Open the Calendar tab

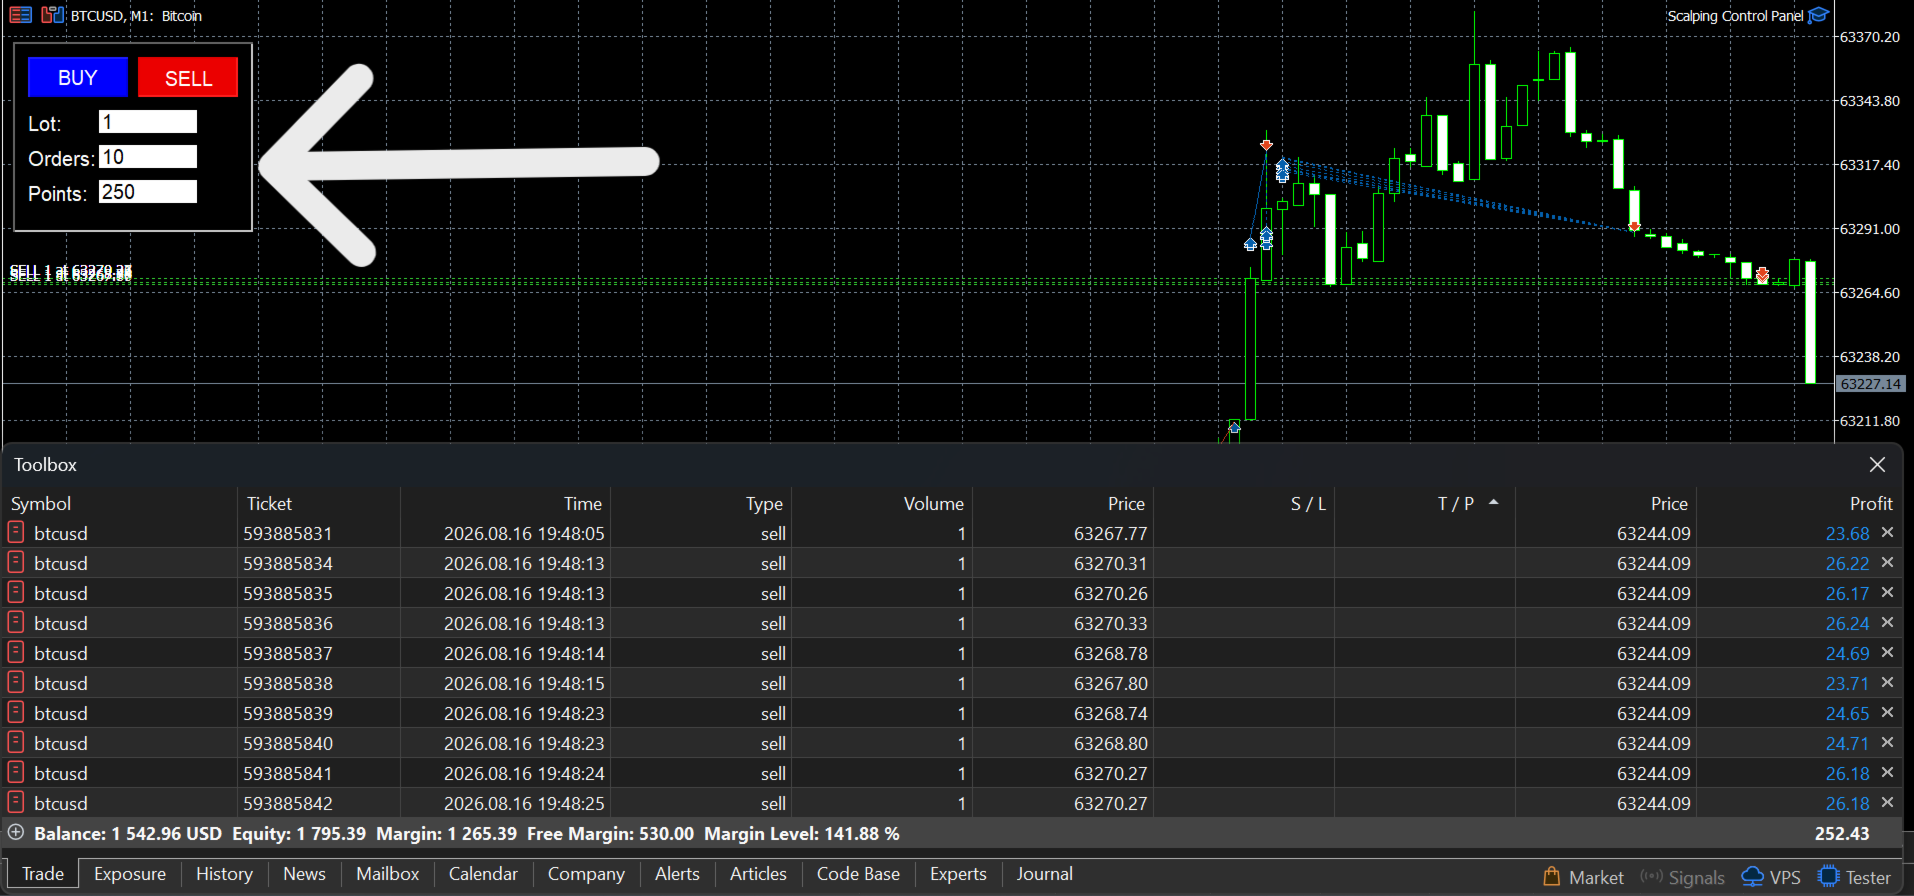pos(483,874)
